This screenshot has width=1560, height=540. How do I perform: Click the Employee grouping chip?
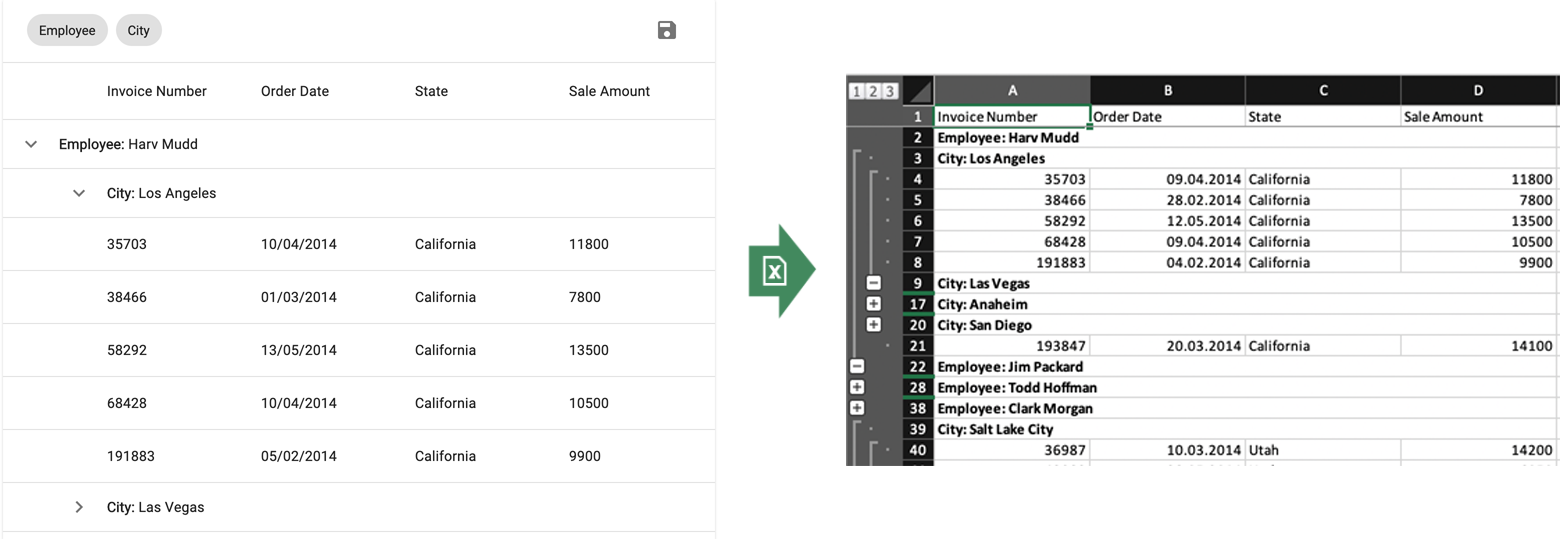click(67, 30)
